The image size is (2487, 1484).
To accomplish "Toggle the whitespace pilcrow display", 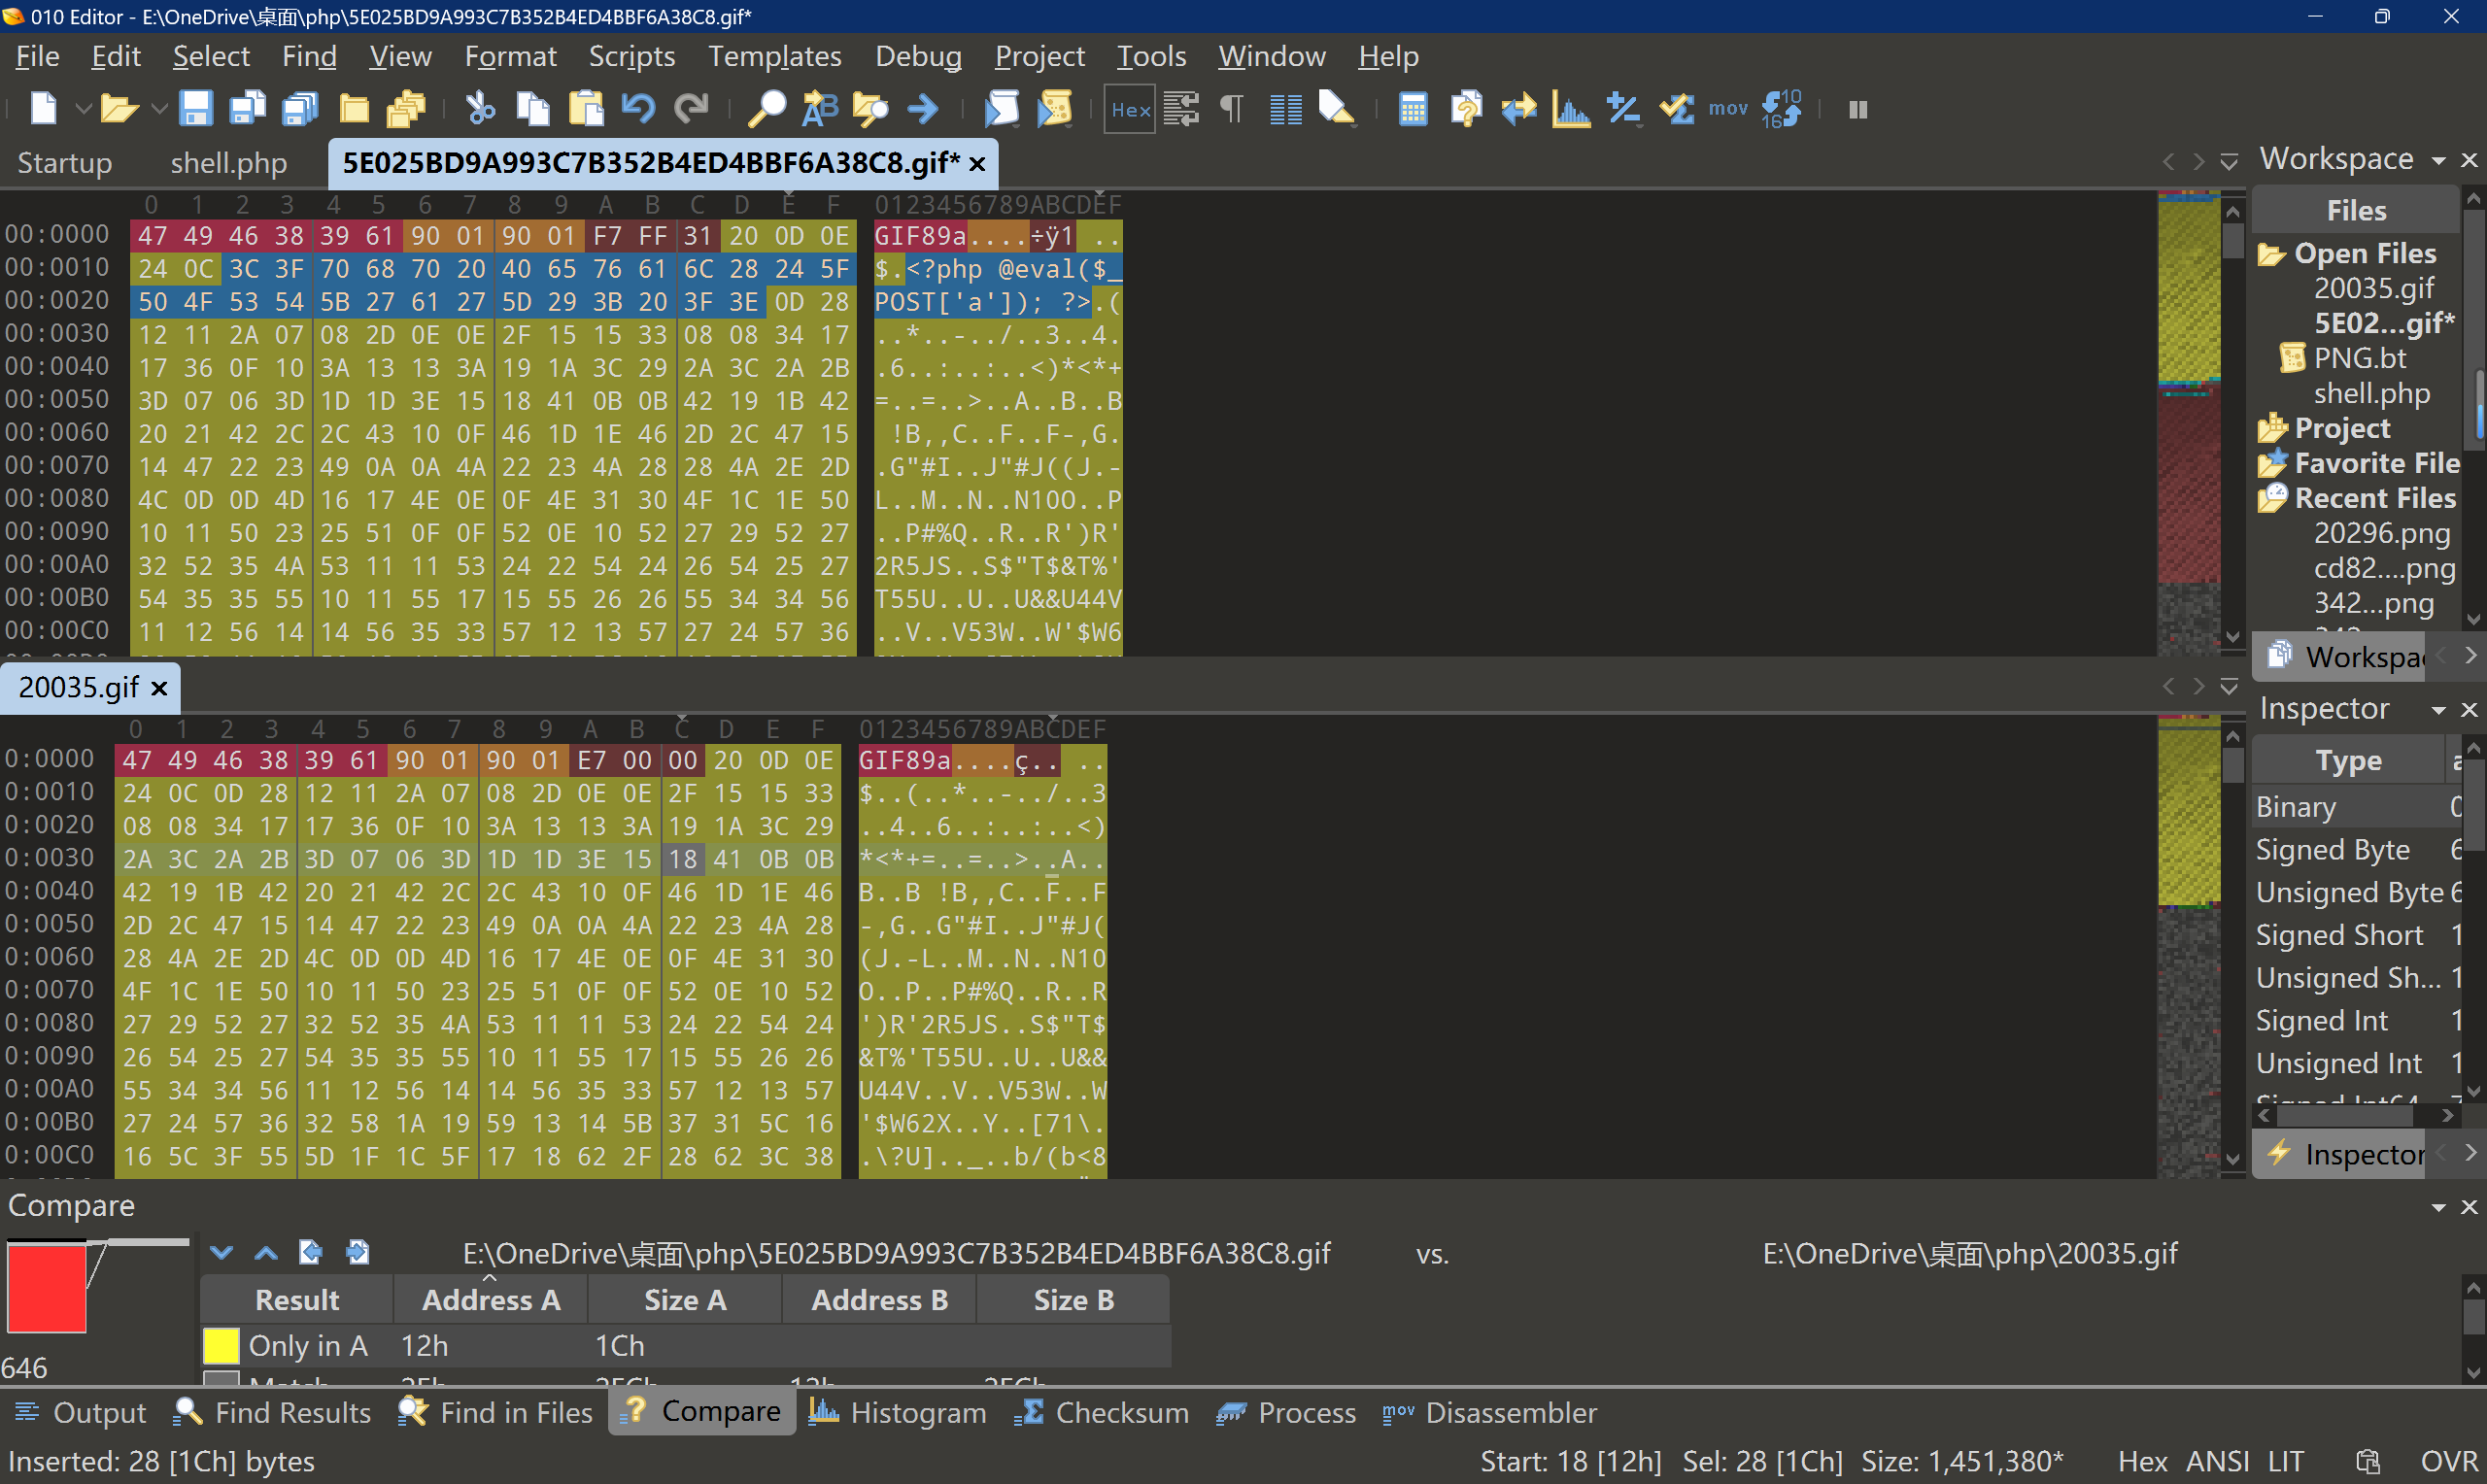I will pos(1232,108).
